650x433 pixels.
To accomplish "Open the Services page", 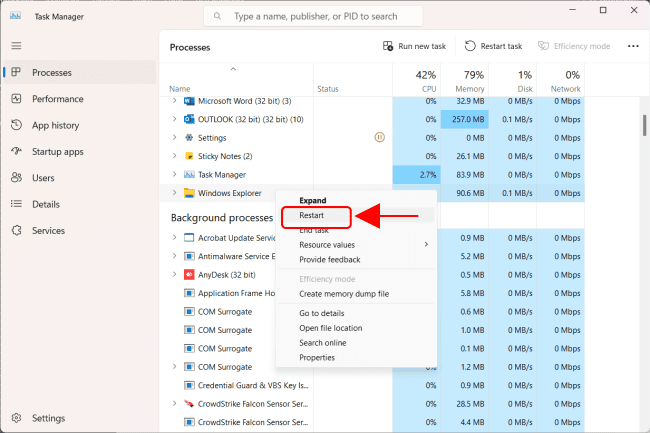I will tap(48, 230).
